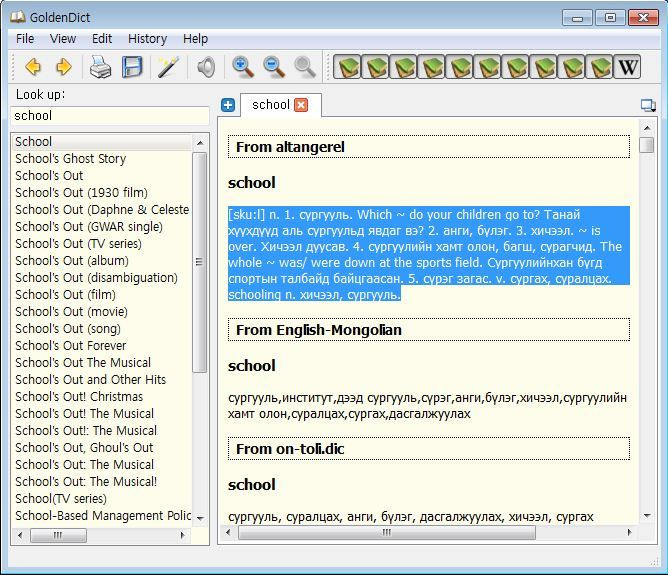Select 'School' in the word list
The width and height of the screenshot is (668, 575).
(x=102, y=141)
